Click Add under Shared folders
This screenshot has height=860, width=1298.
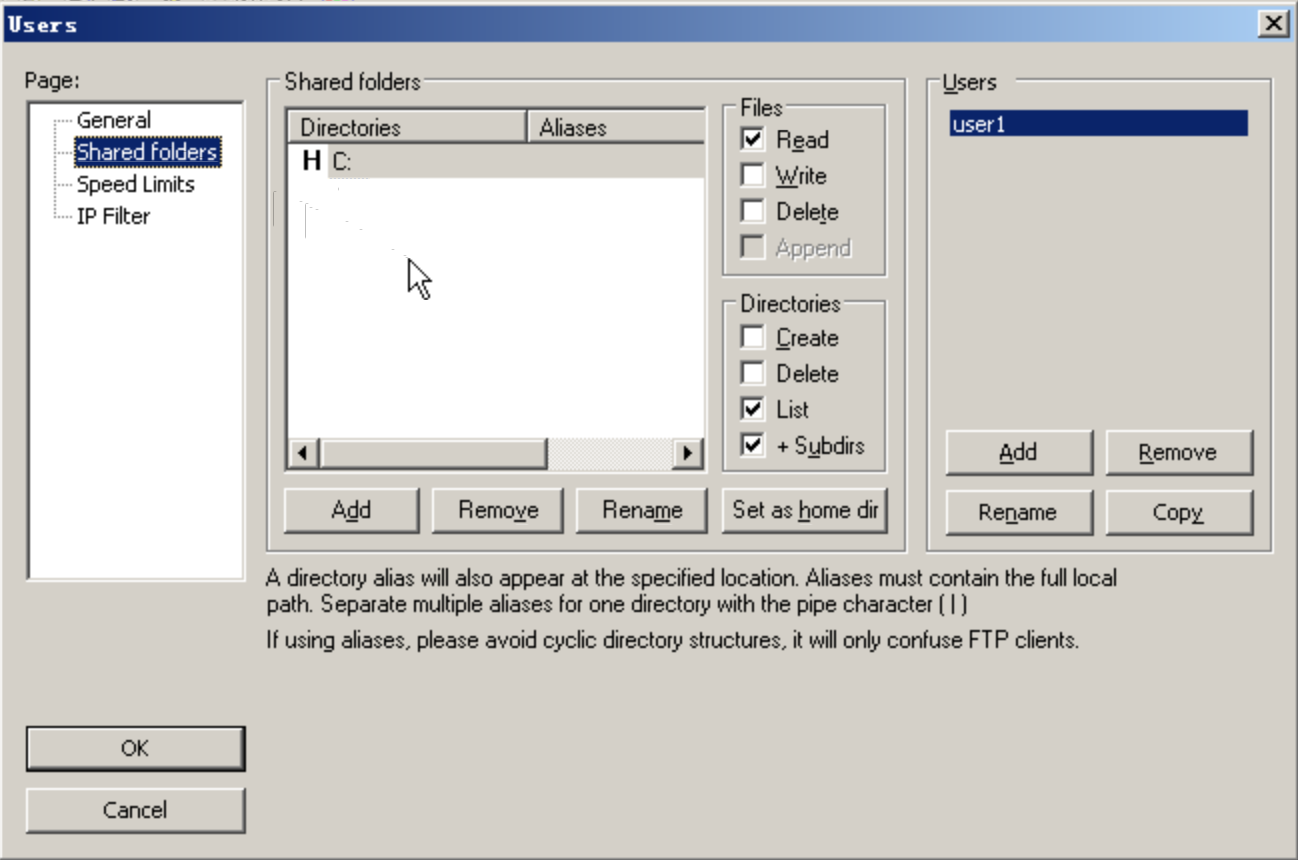pos(351,510)
